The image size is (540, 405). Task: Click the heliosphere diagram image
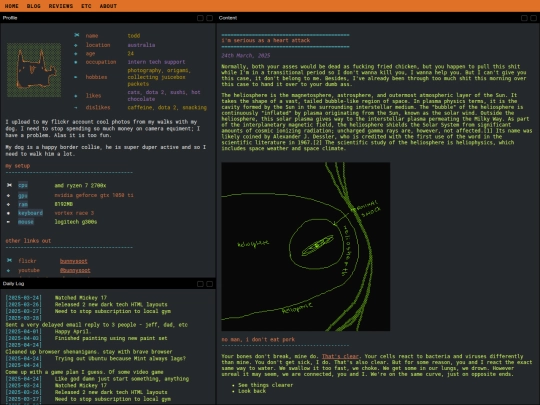tap(305, 247)
